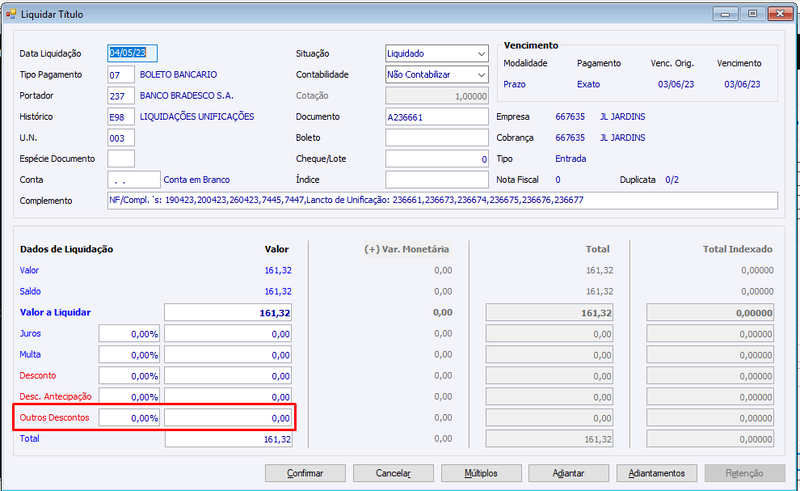Click the Juros percentage field
The height and width of the screenshot is (491, 800).
click(x=129, y=334)
